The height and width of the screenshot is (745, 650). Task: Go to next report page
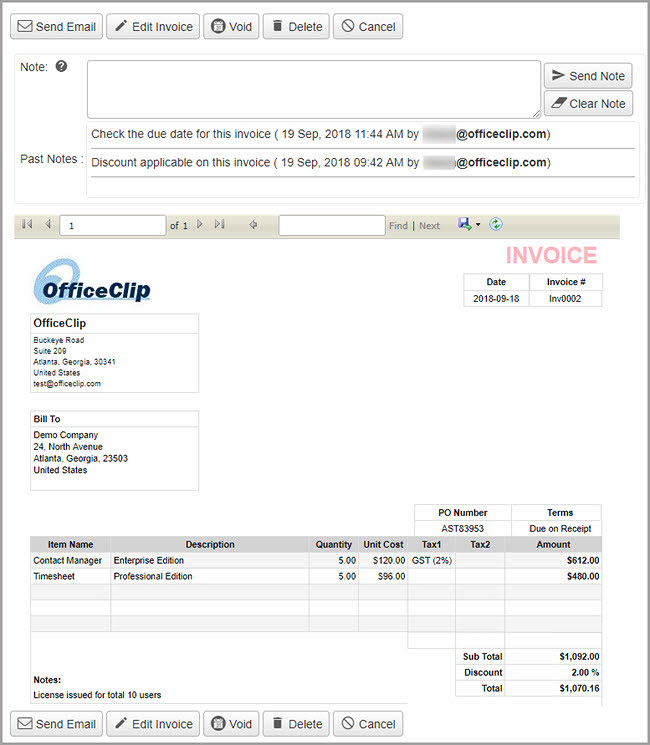pos(200,225)
